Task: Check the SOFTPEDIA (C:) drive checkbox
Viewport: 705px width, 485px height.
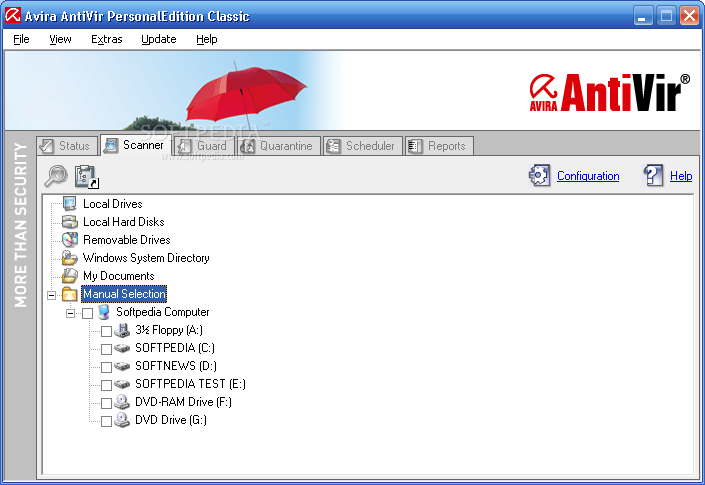Action: point(106,348)
